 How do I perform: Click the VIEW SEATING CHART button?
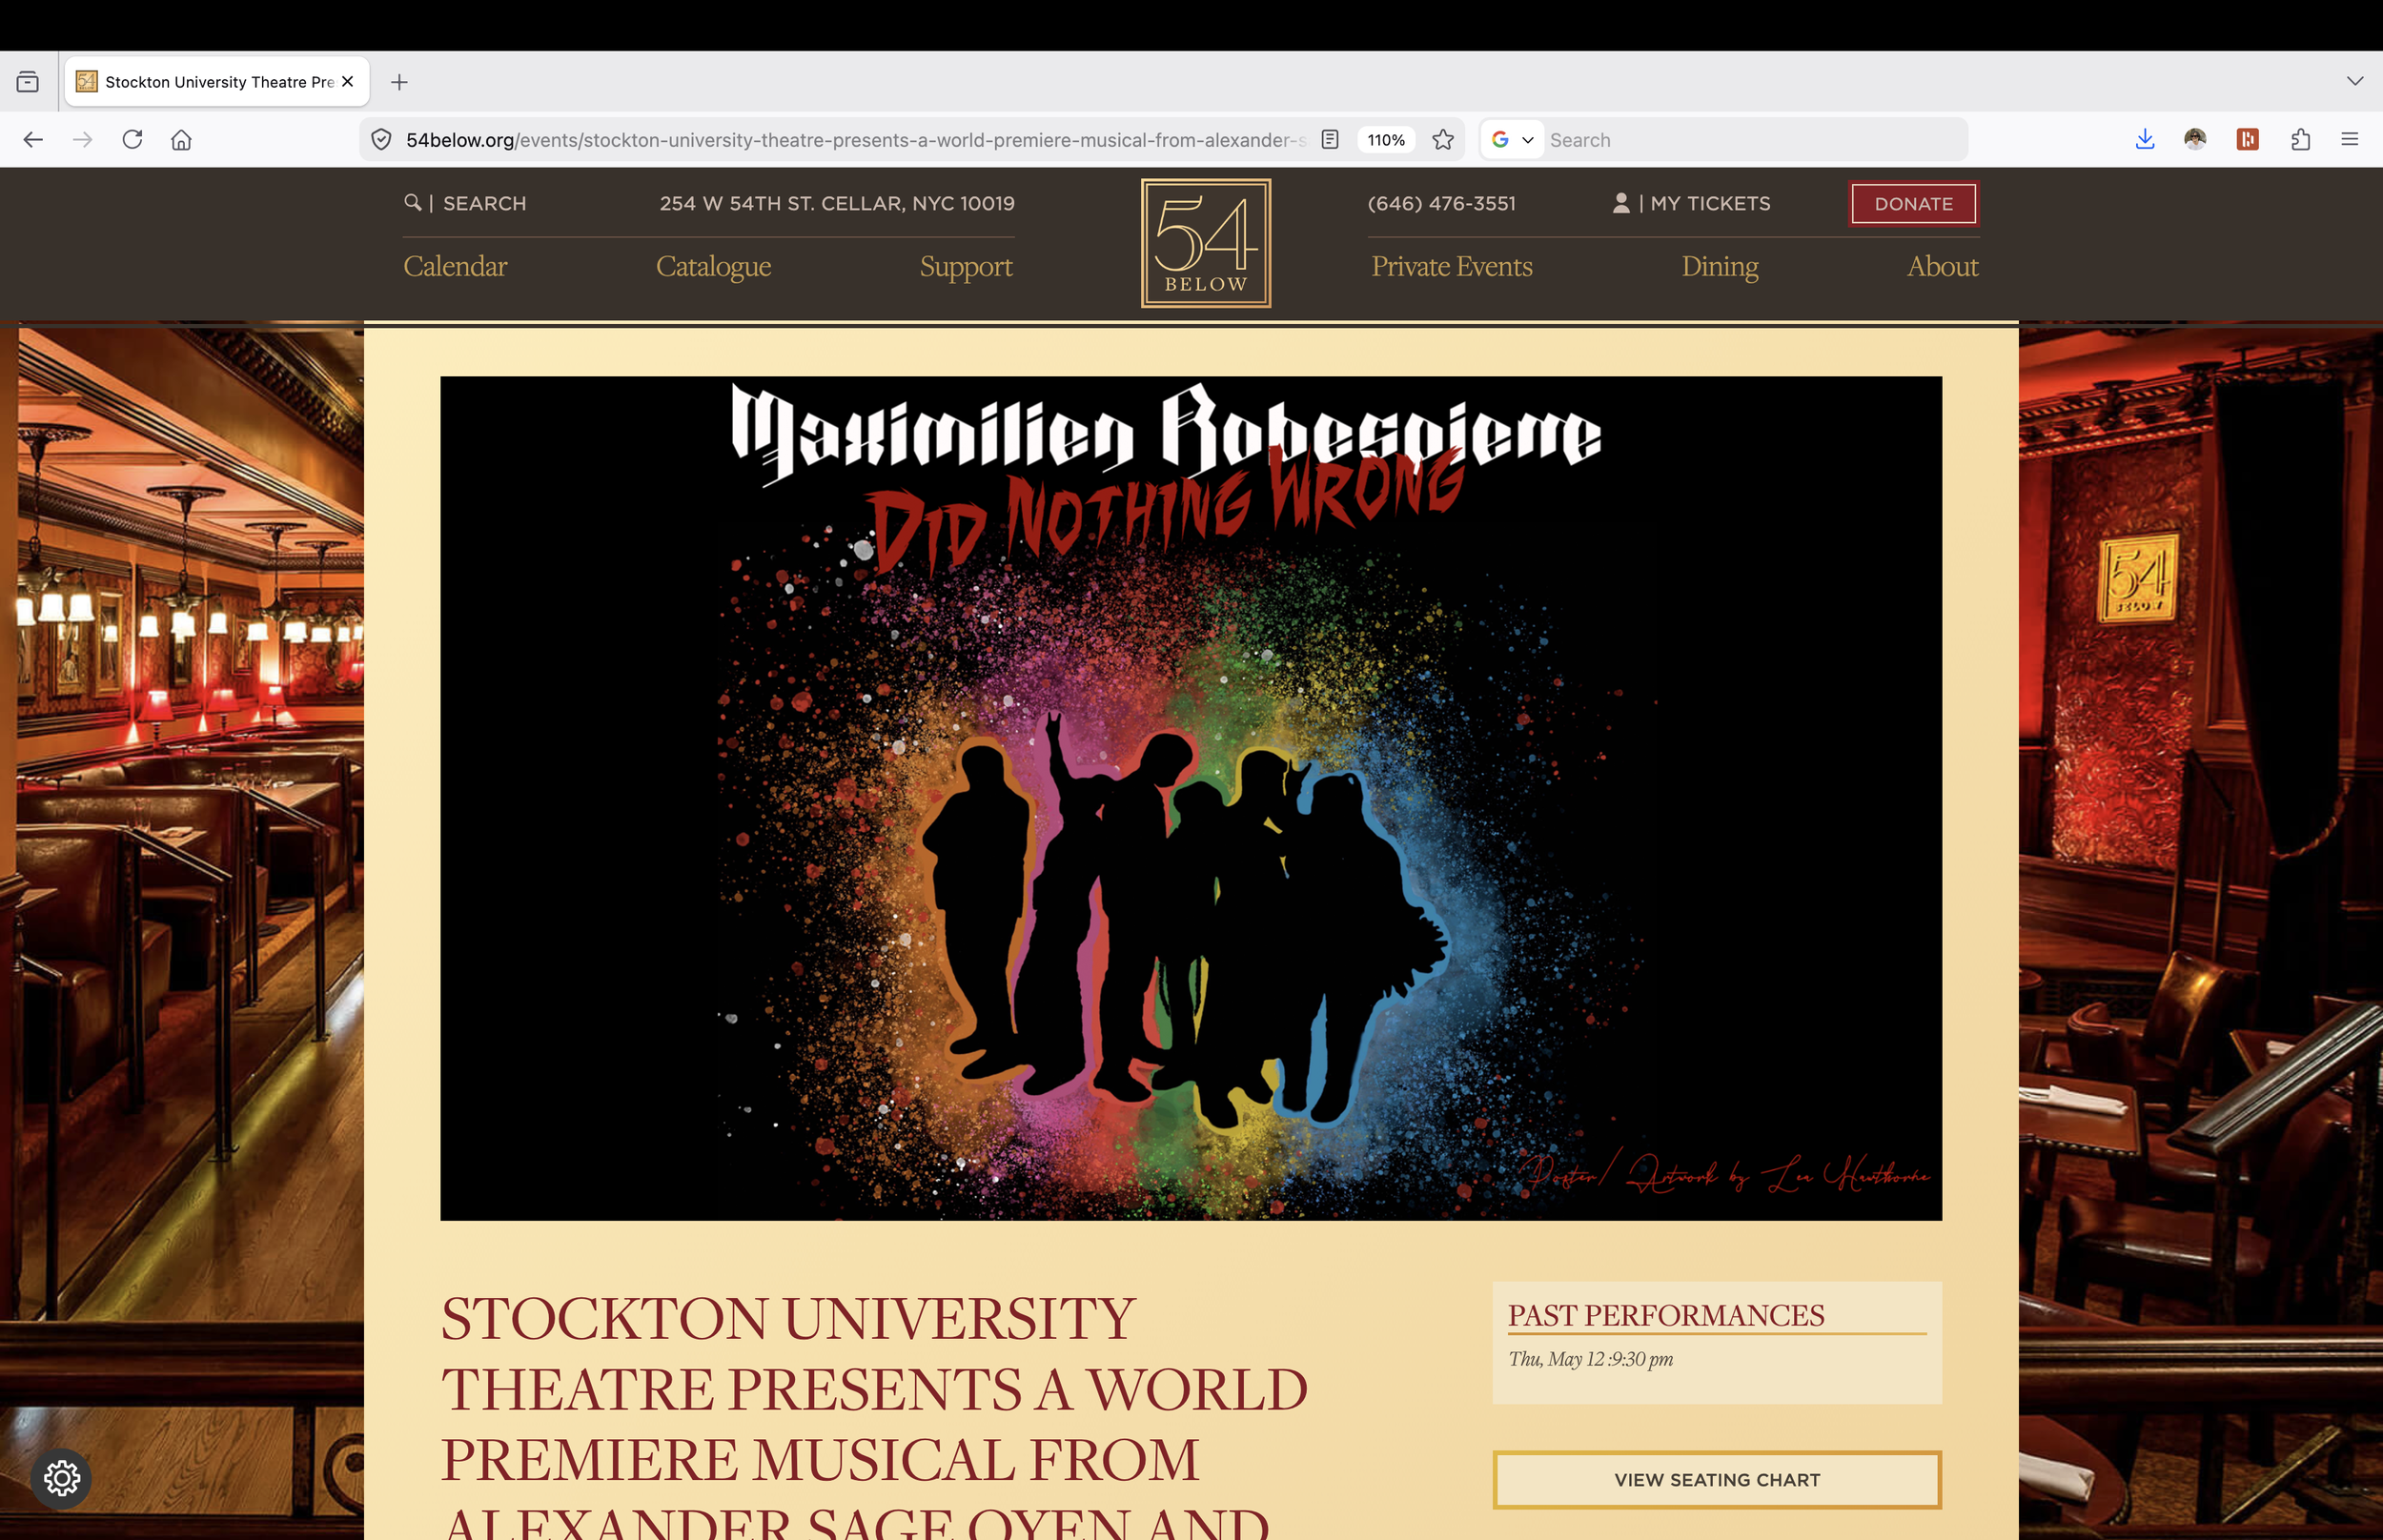[1717, 1479]
